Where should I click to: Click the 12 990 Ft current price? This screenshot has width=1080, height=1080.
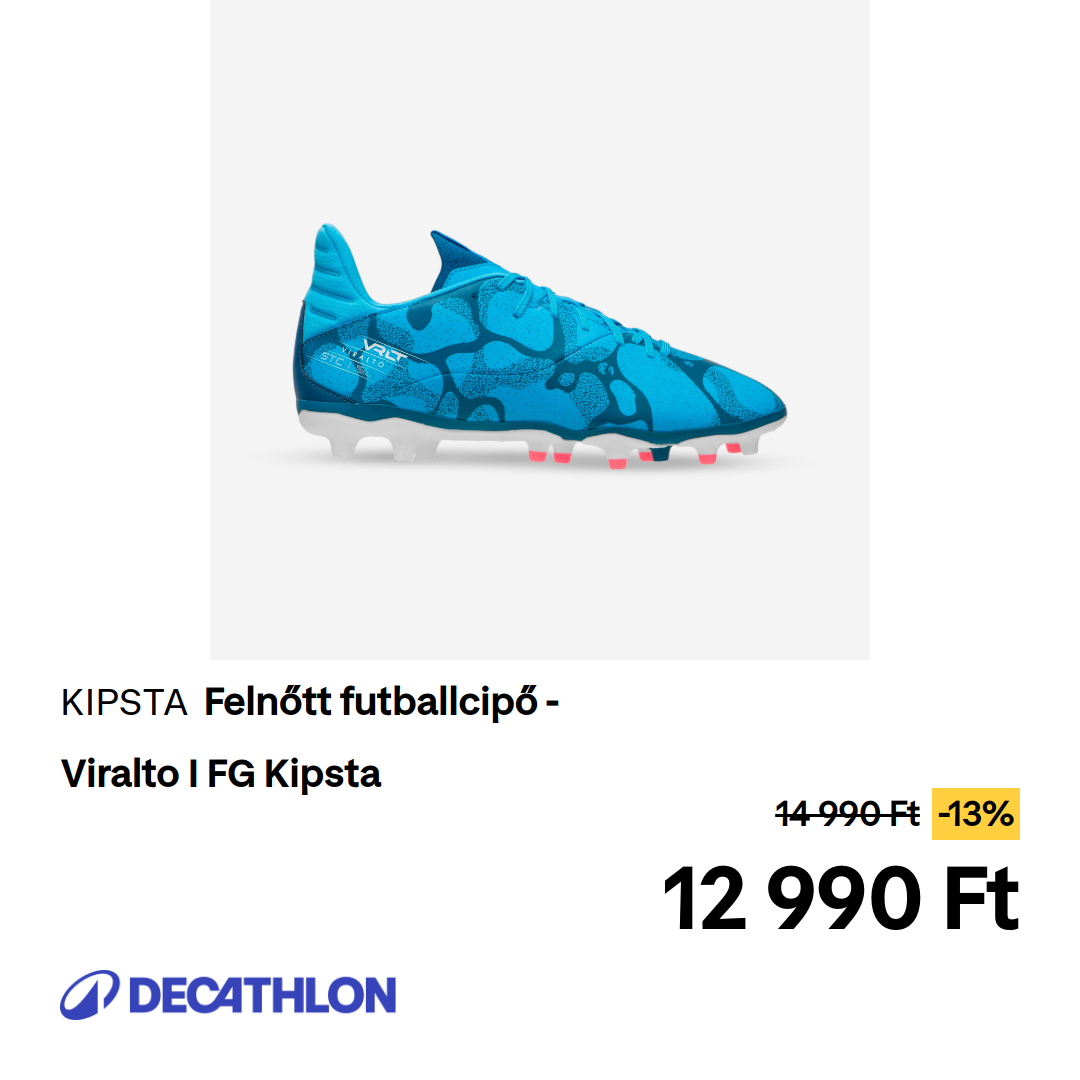tap(840, 899)
